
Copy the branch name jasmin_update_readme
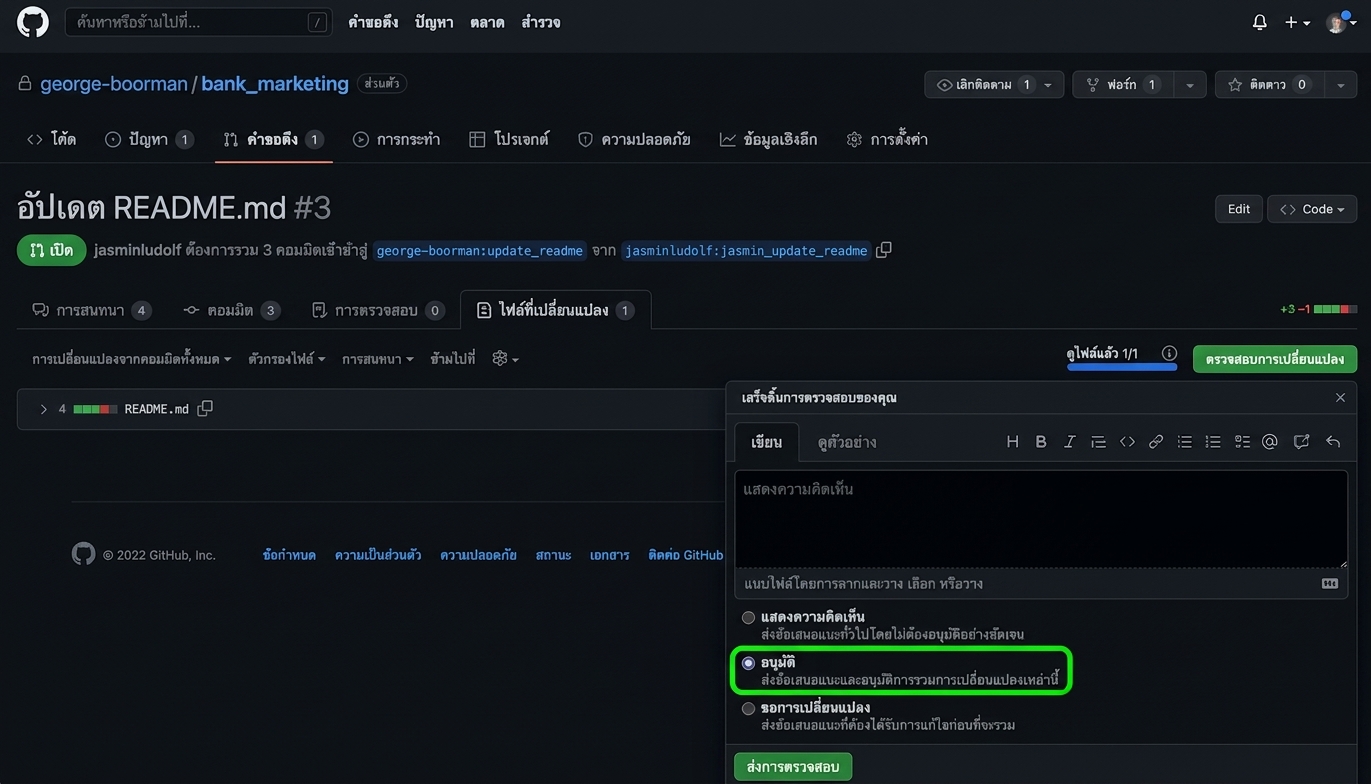pos(884,250)
